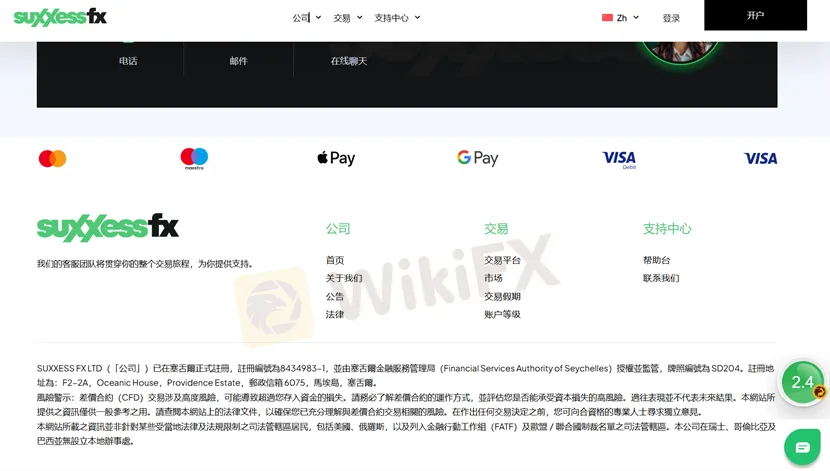Select the 电话 contact option
The height and width of the screenshot is (471, 830).
(x=128, y=61)
